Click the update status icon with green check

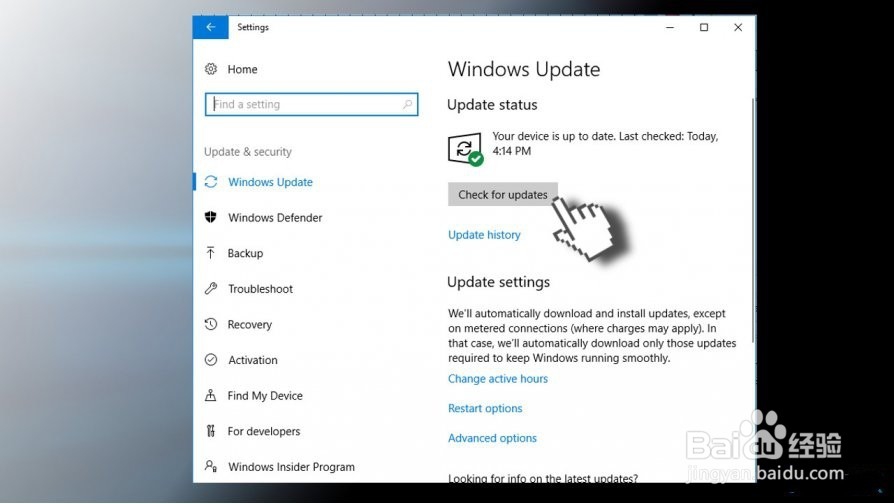[465, 149]
